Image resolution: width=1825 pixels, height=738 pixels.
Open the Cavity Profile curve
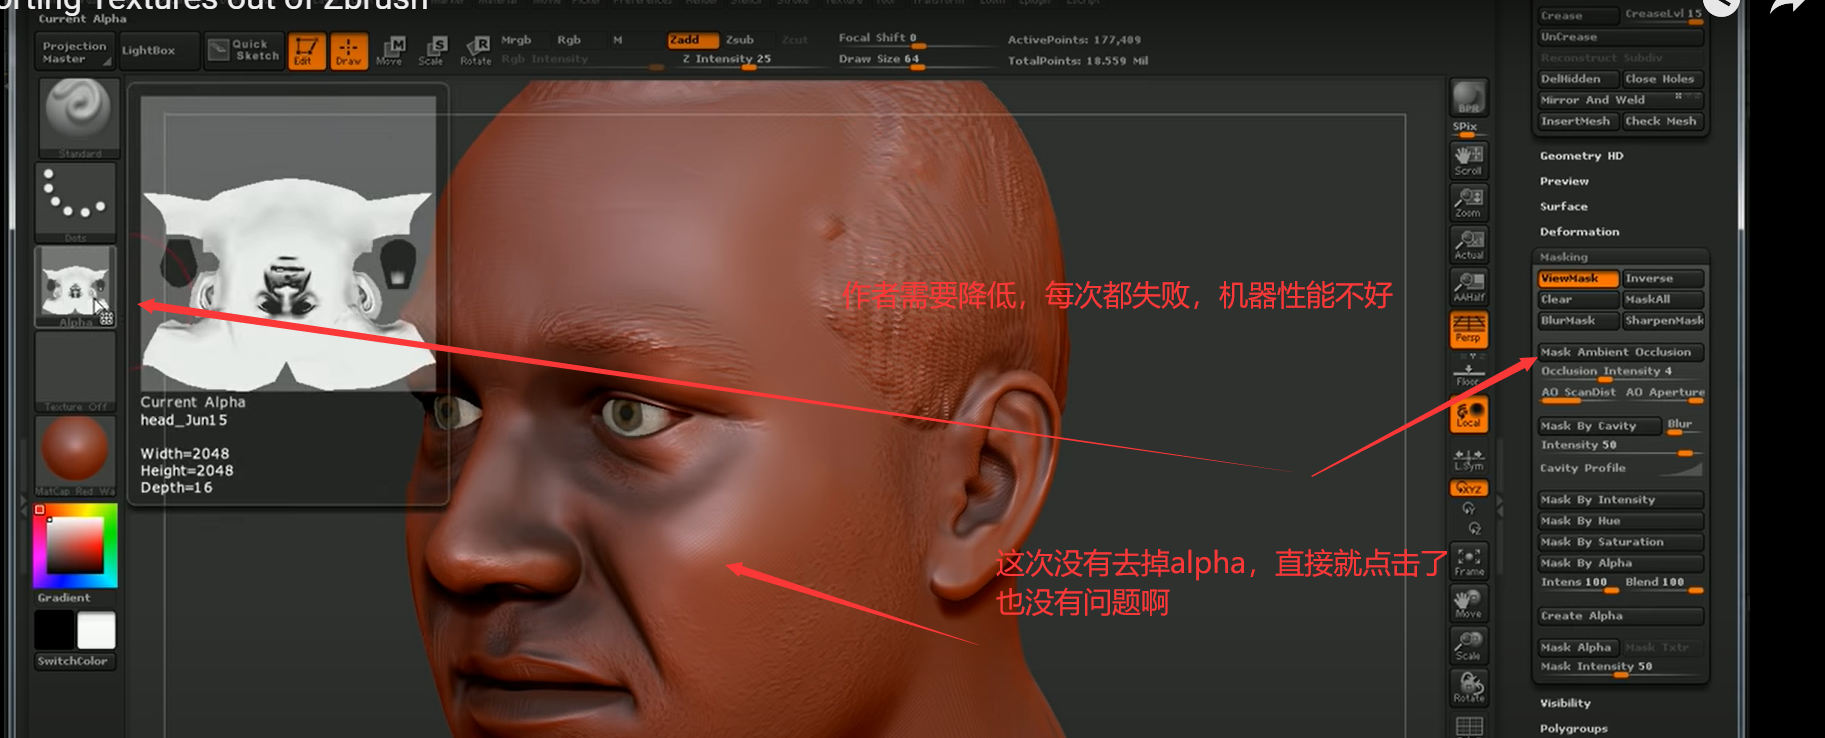[x=1620, y=467]
